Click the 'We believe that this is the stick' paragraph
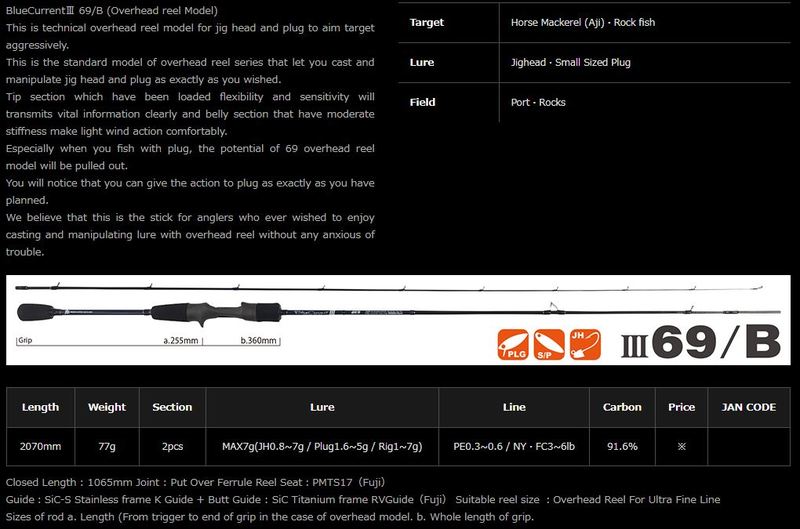The height and width of the screenshot is (529, 800). point(190,235)
